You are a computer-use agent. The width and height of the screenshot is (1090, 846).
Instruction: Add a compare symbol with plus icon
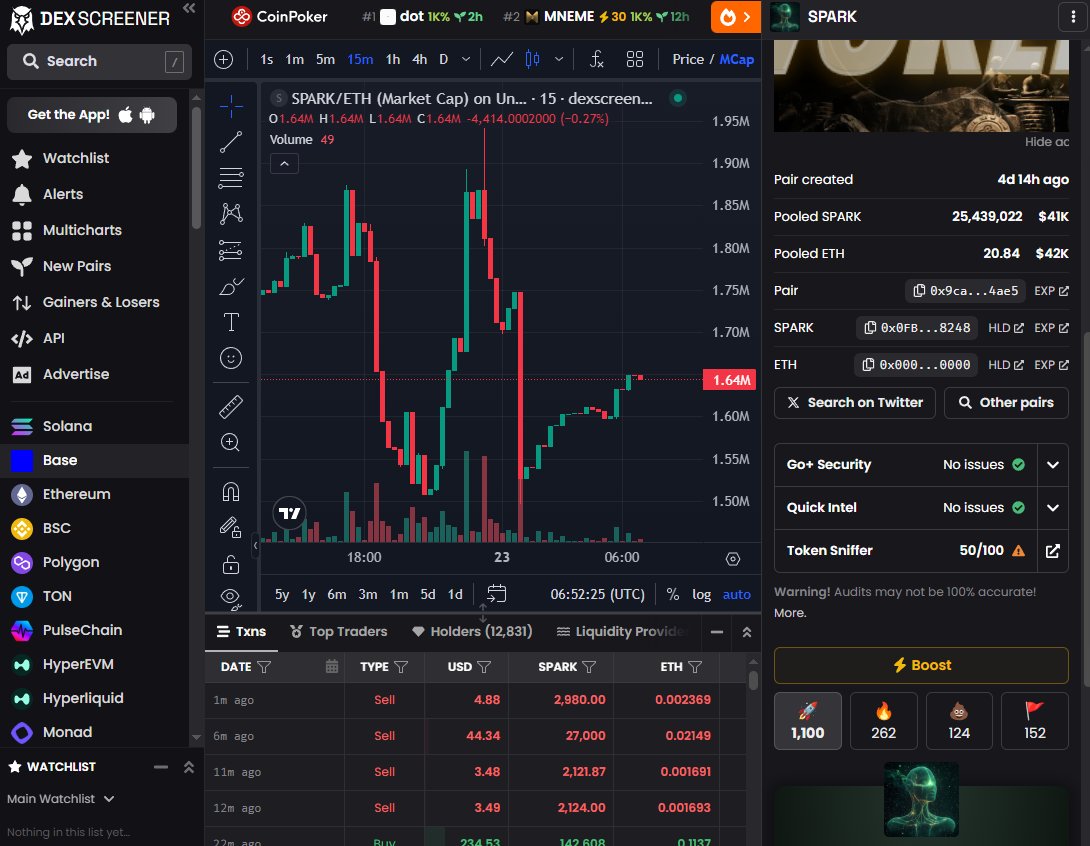pyautogui.click(x=223, y=60)
